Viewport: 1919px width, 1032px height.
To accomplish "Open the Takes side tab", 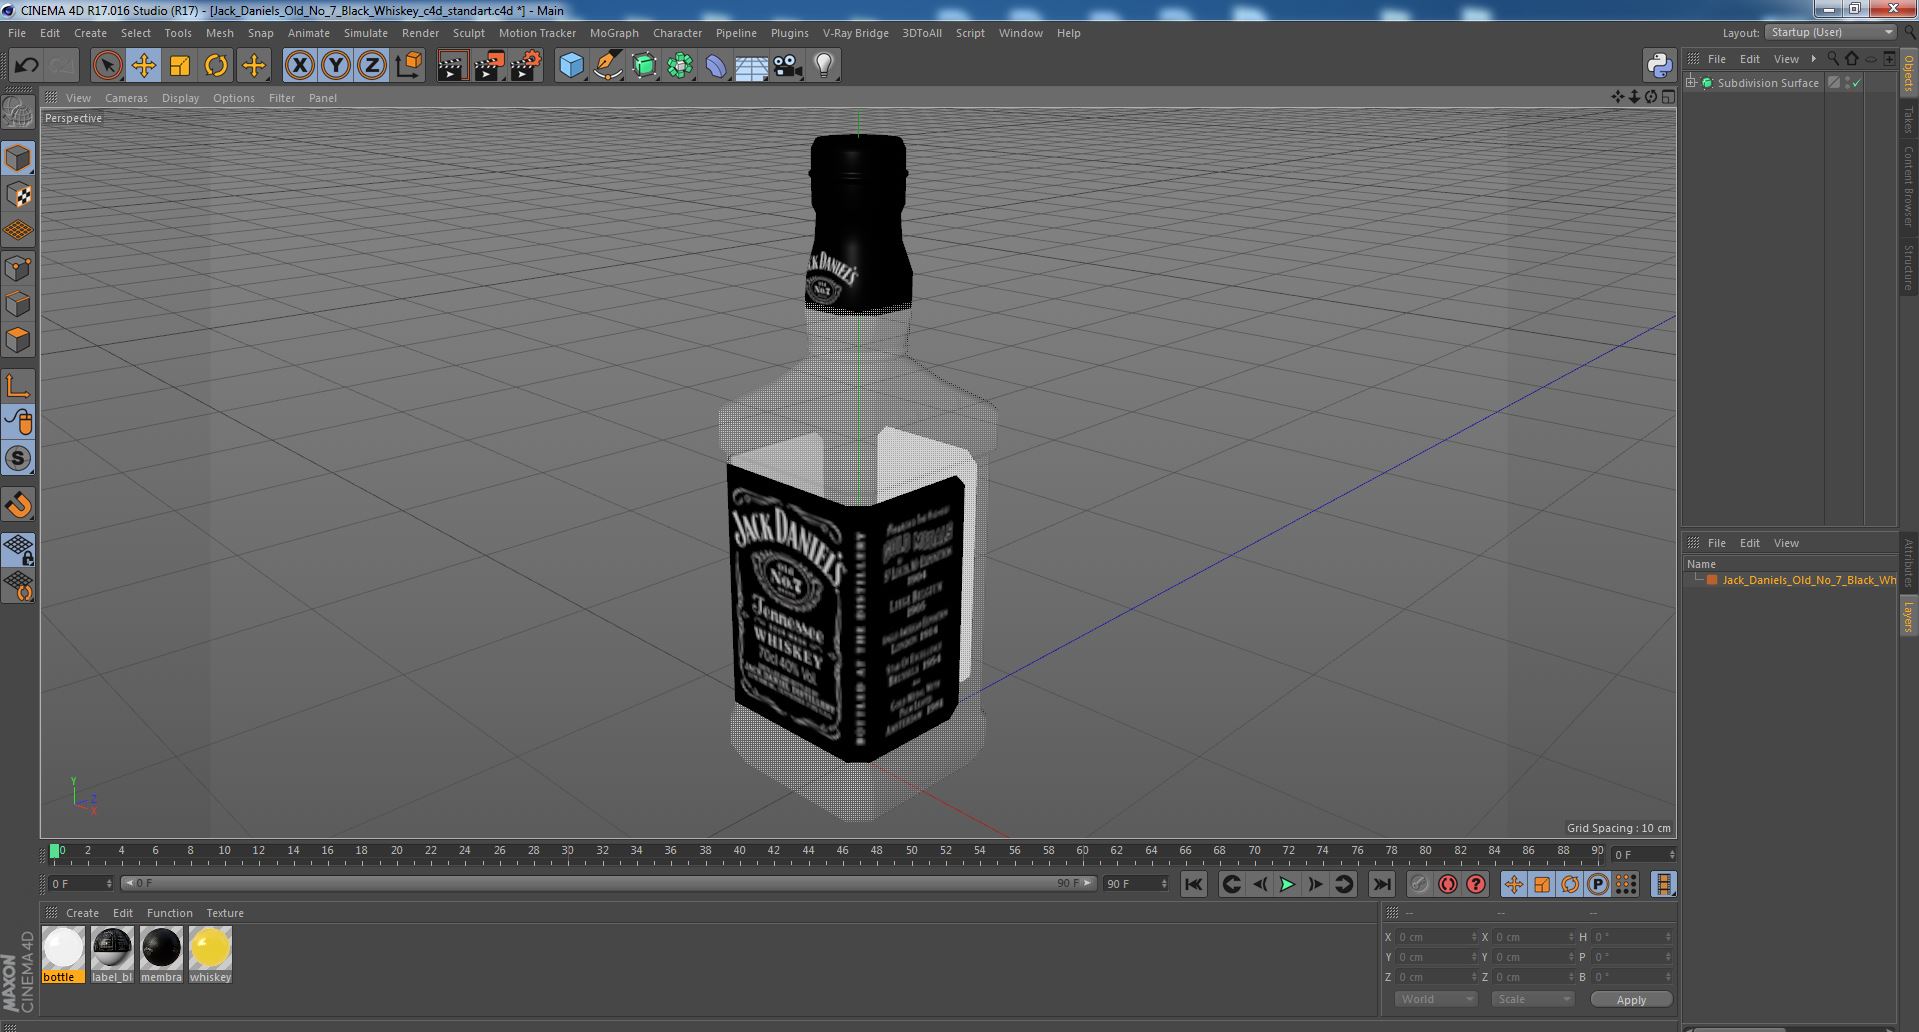I will coord(1908,119).
